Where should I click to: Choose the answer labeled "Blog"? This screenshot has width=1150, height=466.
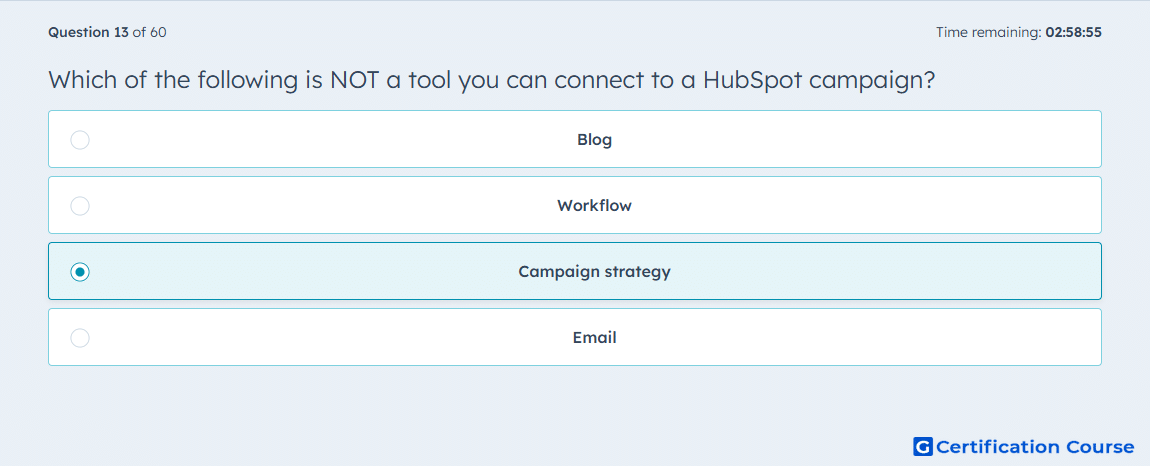[594, 139]
